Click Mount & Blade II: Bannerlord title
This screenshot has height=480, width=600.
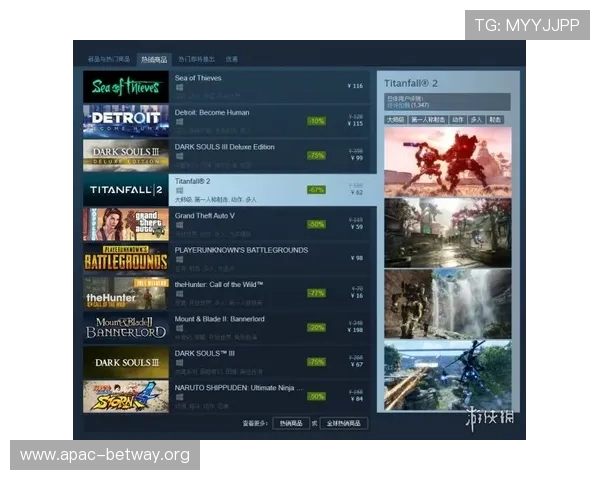click(219, 319)
